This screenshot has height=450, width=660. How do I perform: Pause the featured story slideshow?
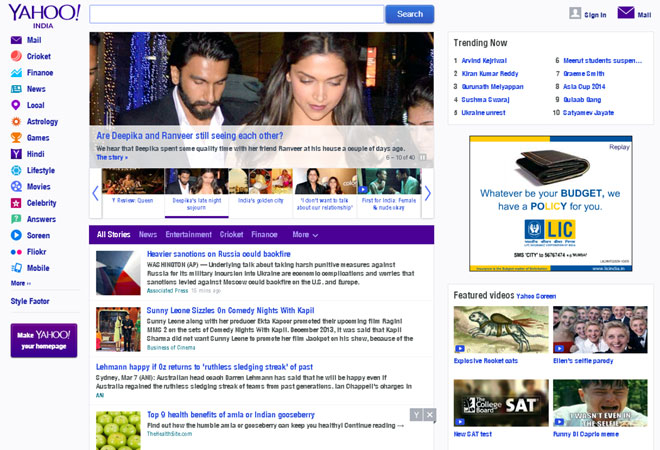click(x=423, y=157)
